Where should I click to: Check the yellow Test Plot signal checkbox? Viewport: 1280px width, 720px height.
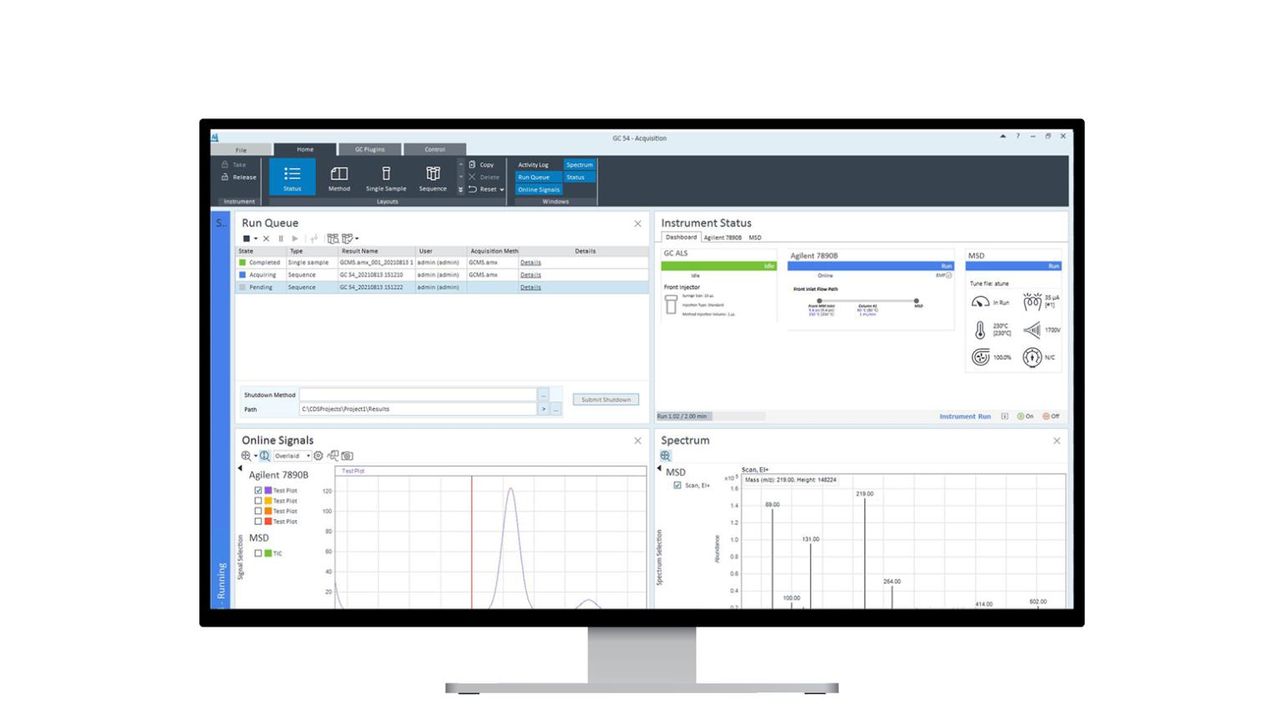click(258, 501)
